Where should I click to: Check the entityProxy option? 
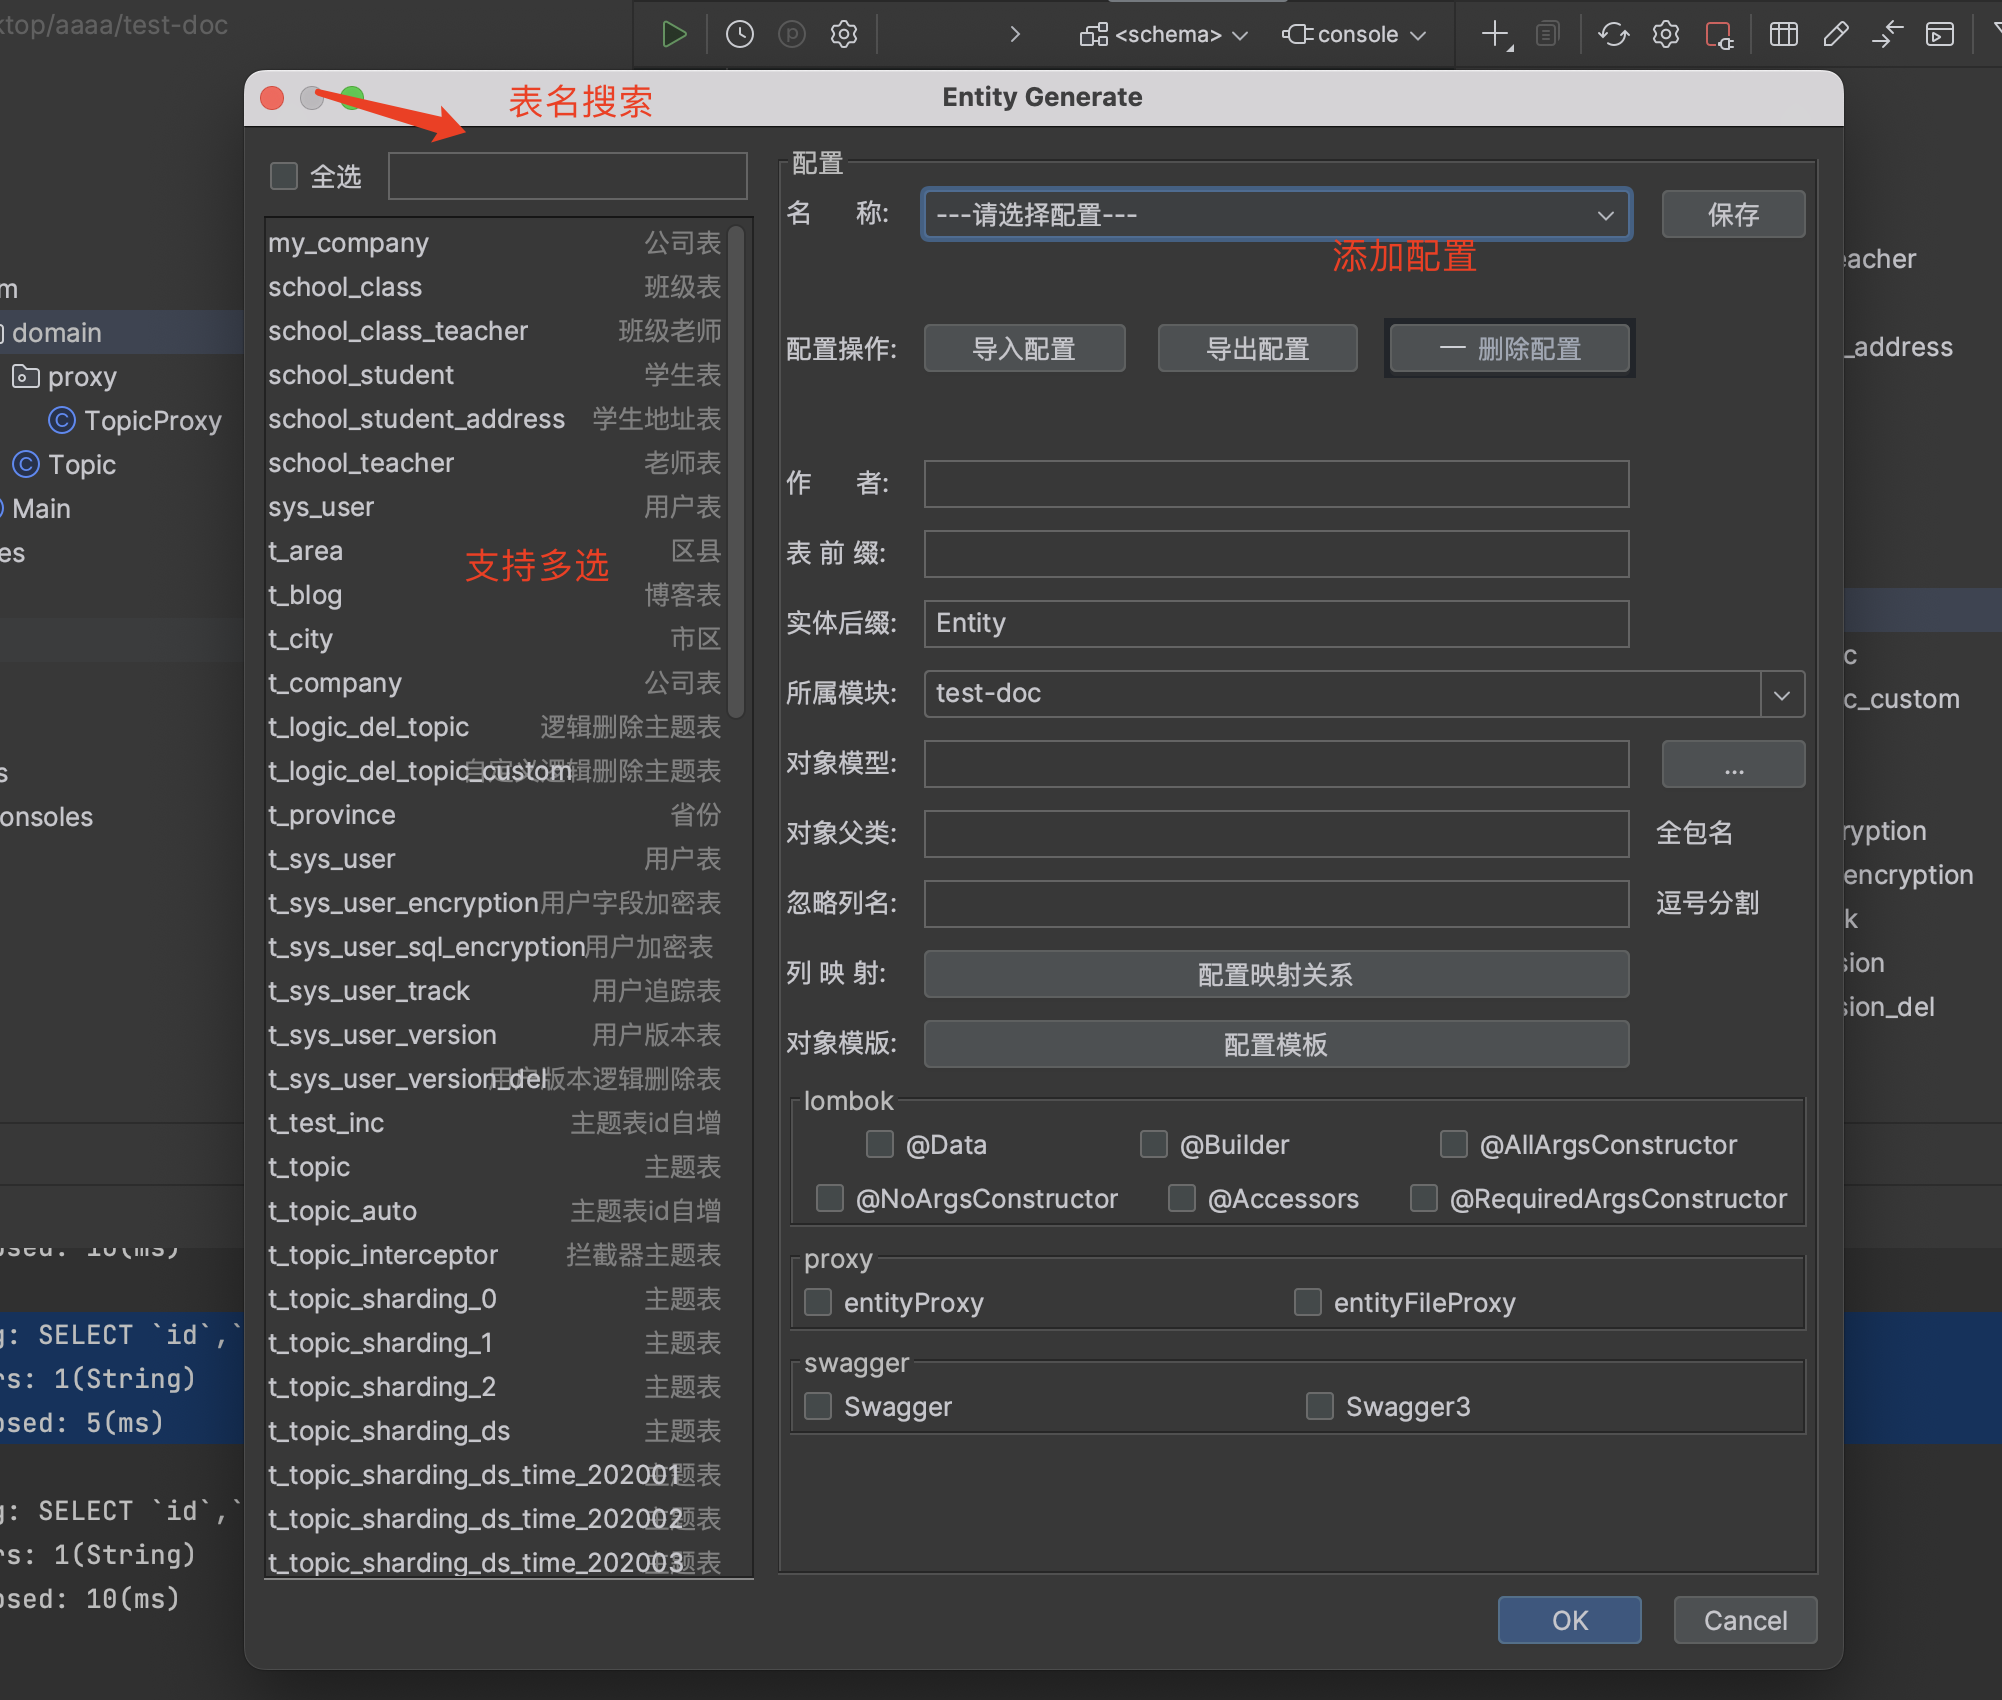point(818,1302)
